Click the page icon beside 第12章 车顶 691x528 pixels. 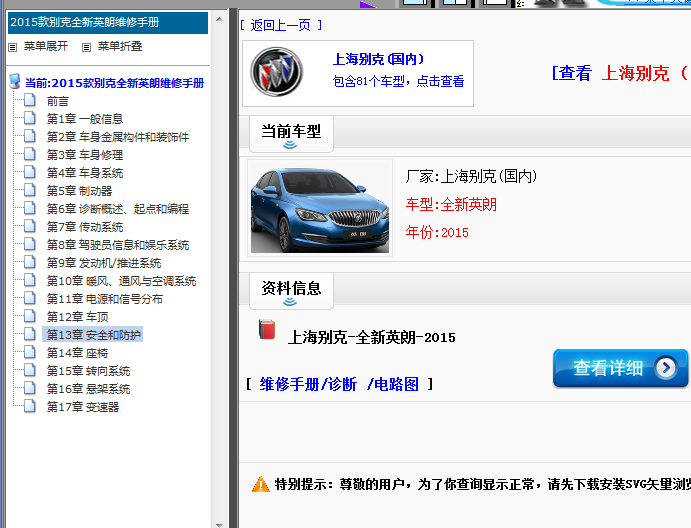pyautogui.click(x=30, y=316)
